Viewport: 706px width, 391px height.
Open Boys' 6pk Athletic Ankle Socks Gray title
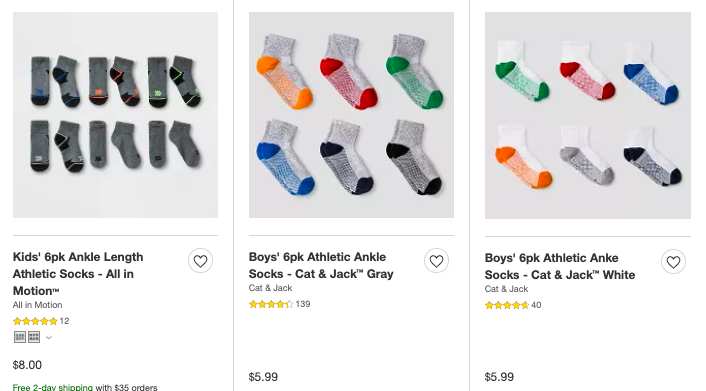321,265
